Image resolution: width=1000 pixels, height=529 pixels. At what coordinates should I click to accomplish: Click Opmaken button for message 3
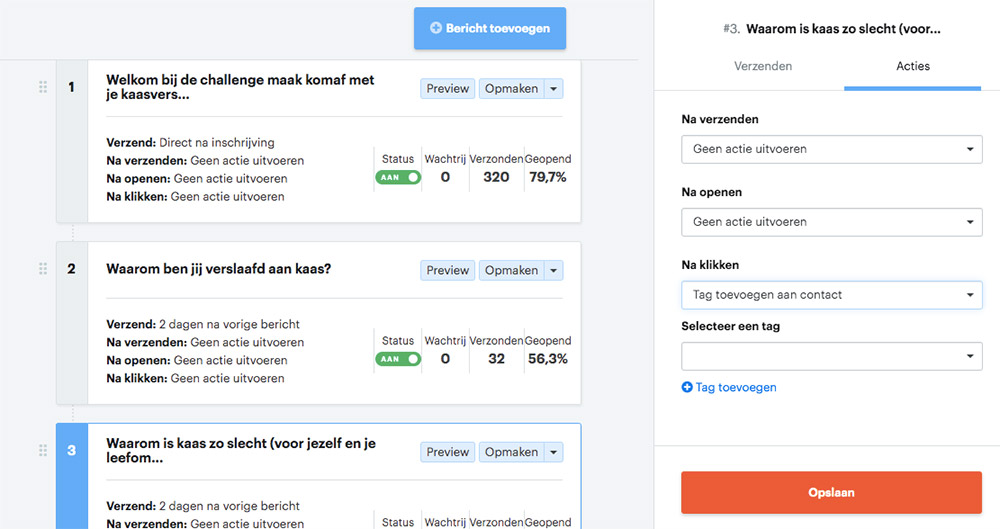tap(511, 452)
